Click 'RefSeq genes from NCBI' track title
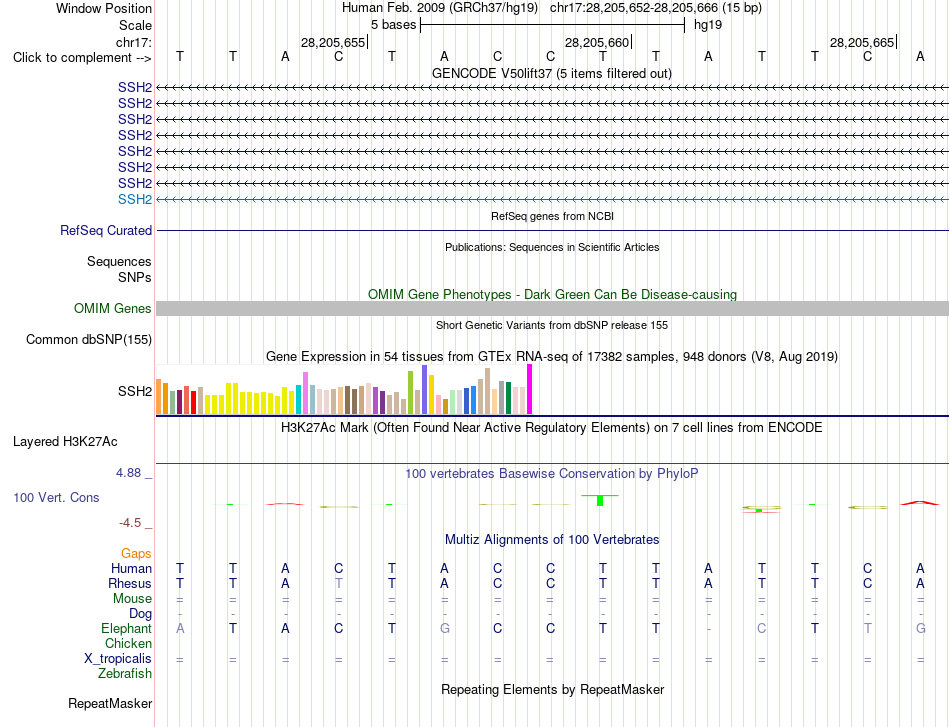 point(552,216)
